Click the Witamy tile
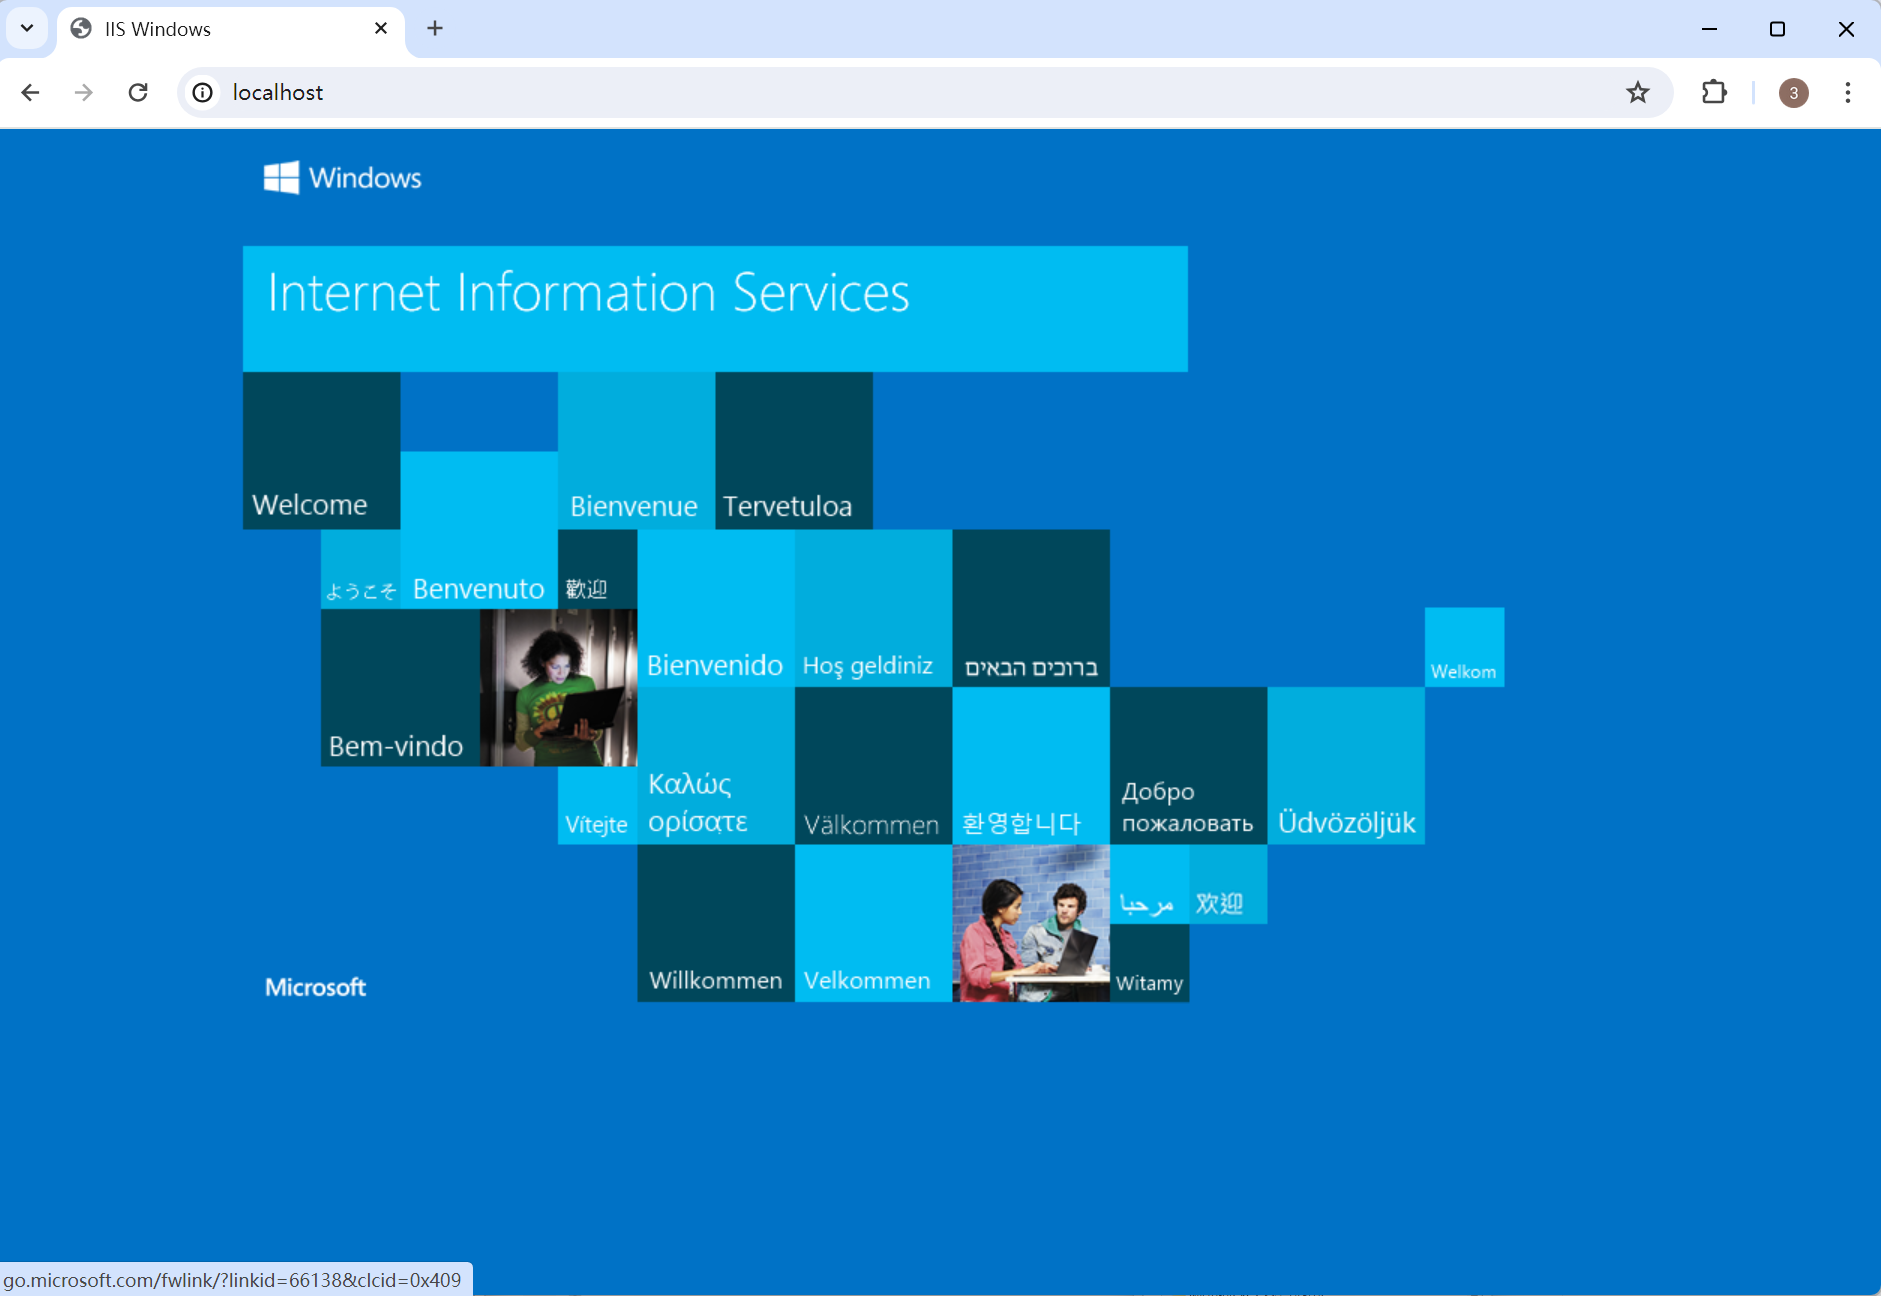This screenshot has height=1296, width=1881. pos(1149,963)
